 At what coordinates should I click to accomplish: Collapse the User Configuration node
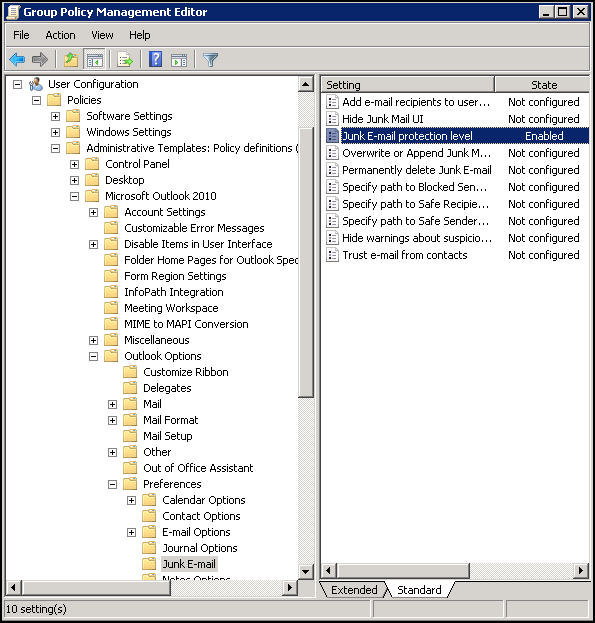[x=17, y=84]
